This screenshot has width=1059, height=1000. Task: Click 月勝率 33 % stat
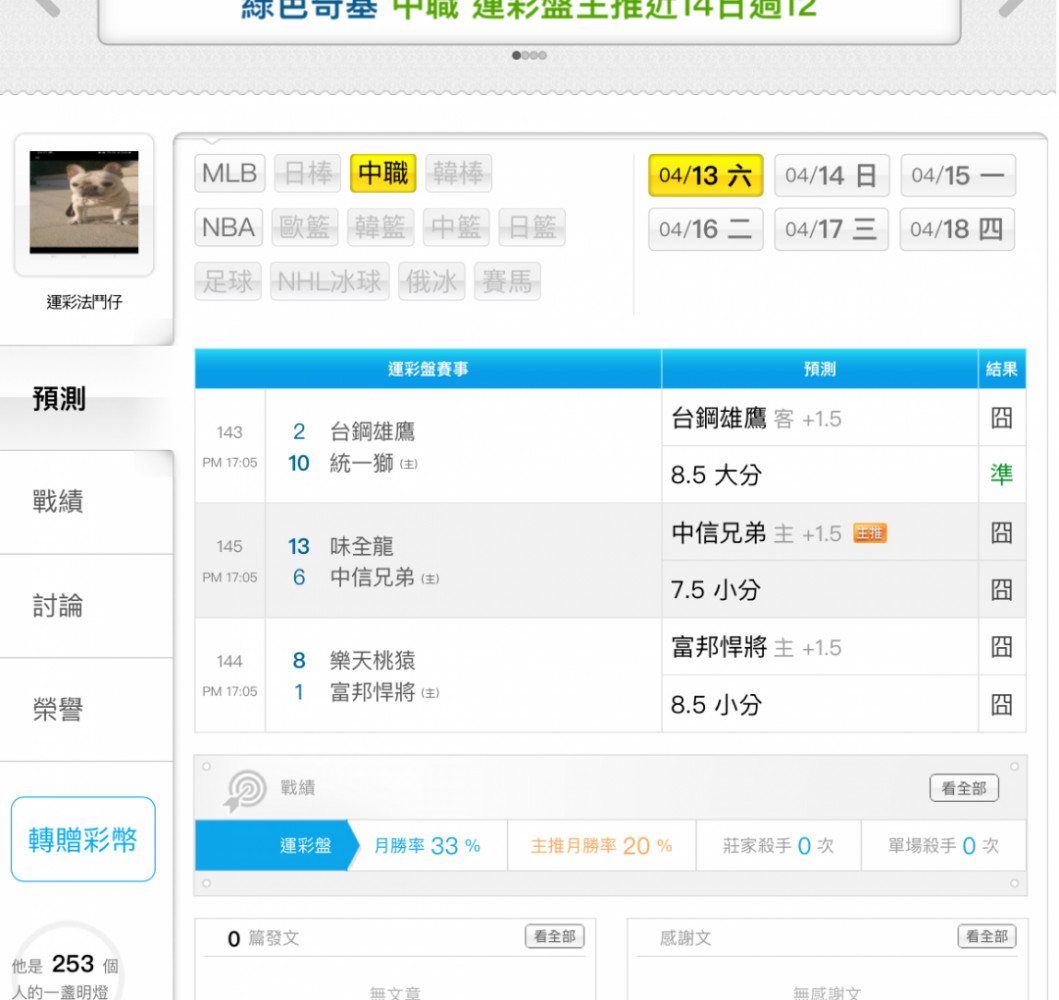(428, 845)
